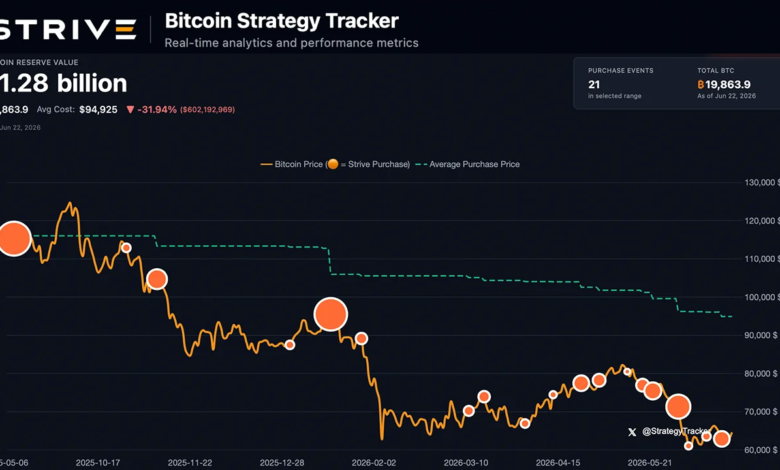
Task: Click the last purchase bubble near $63,000
Action: pos(722,439)
